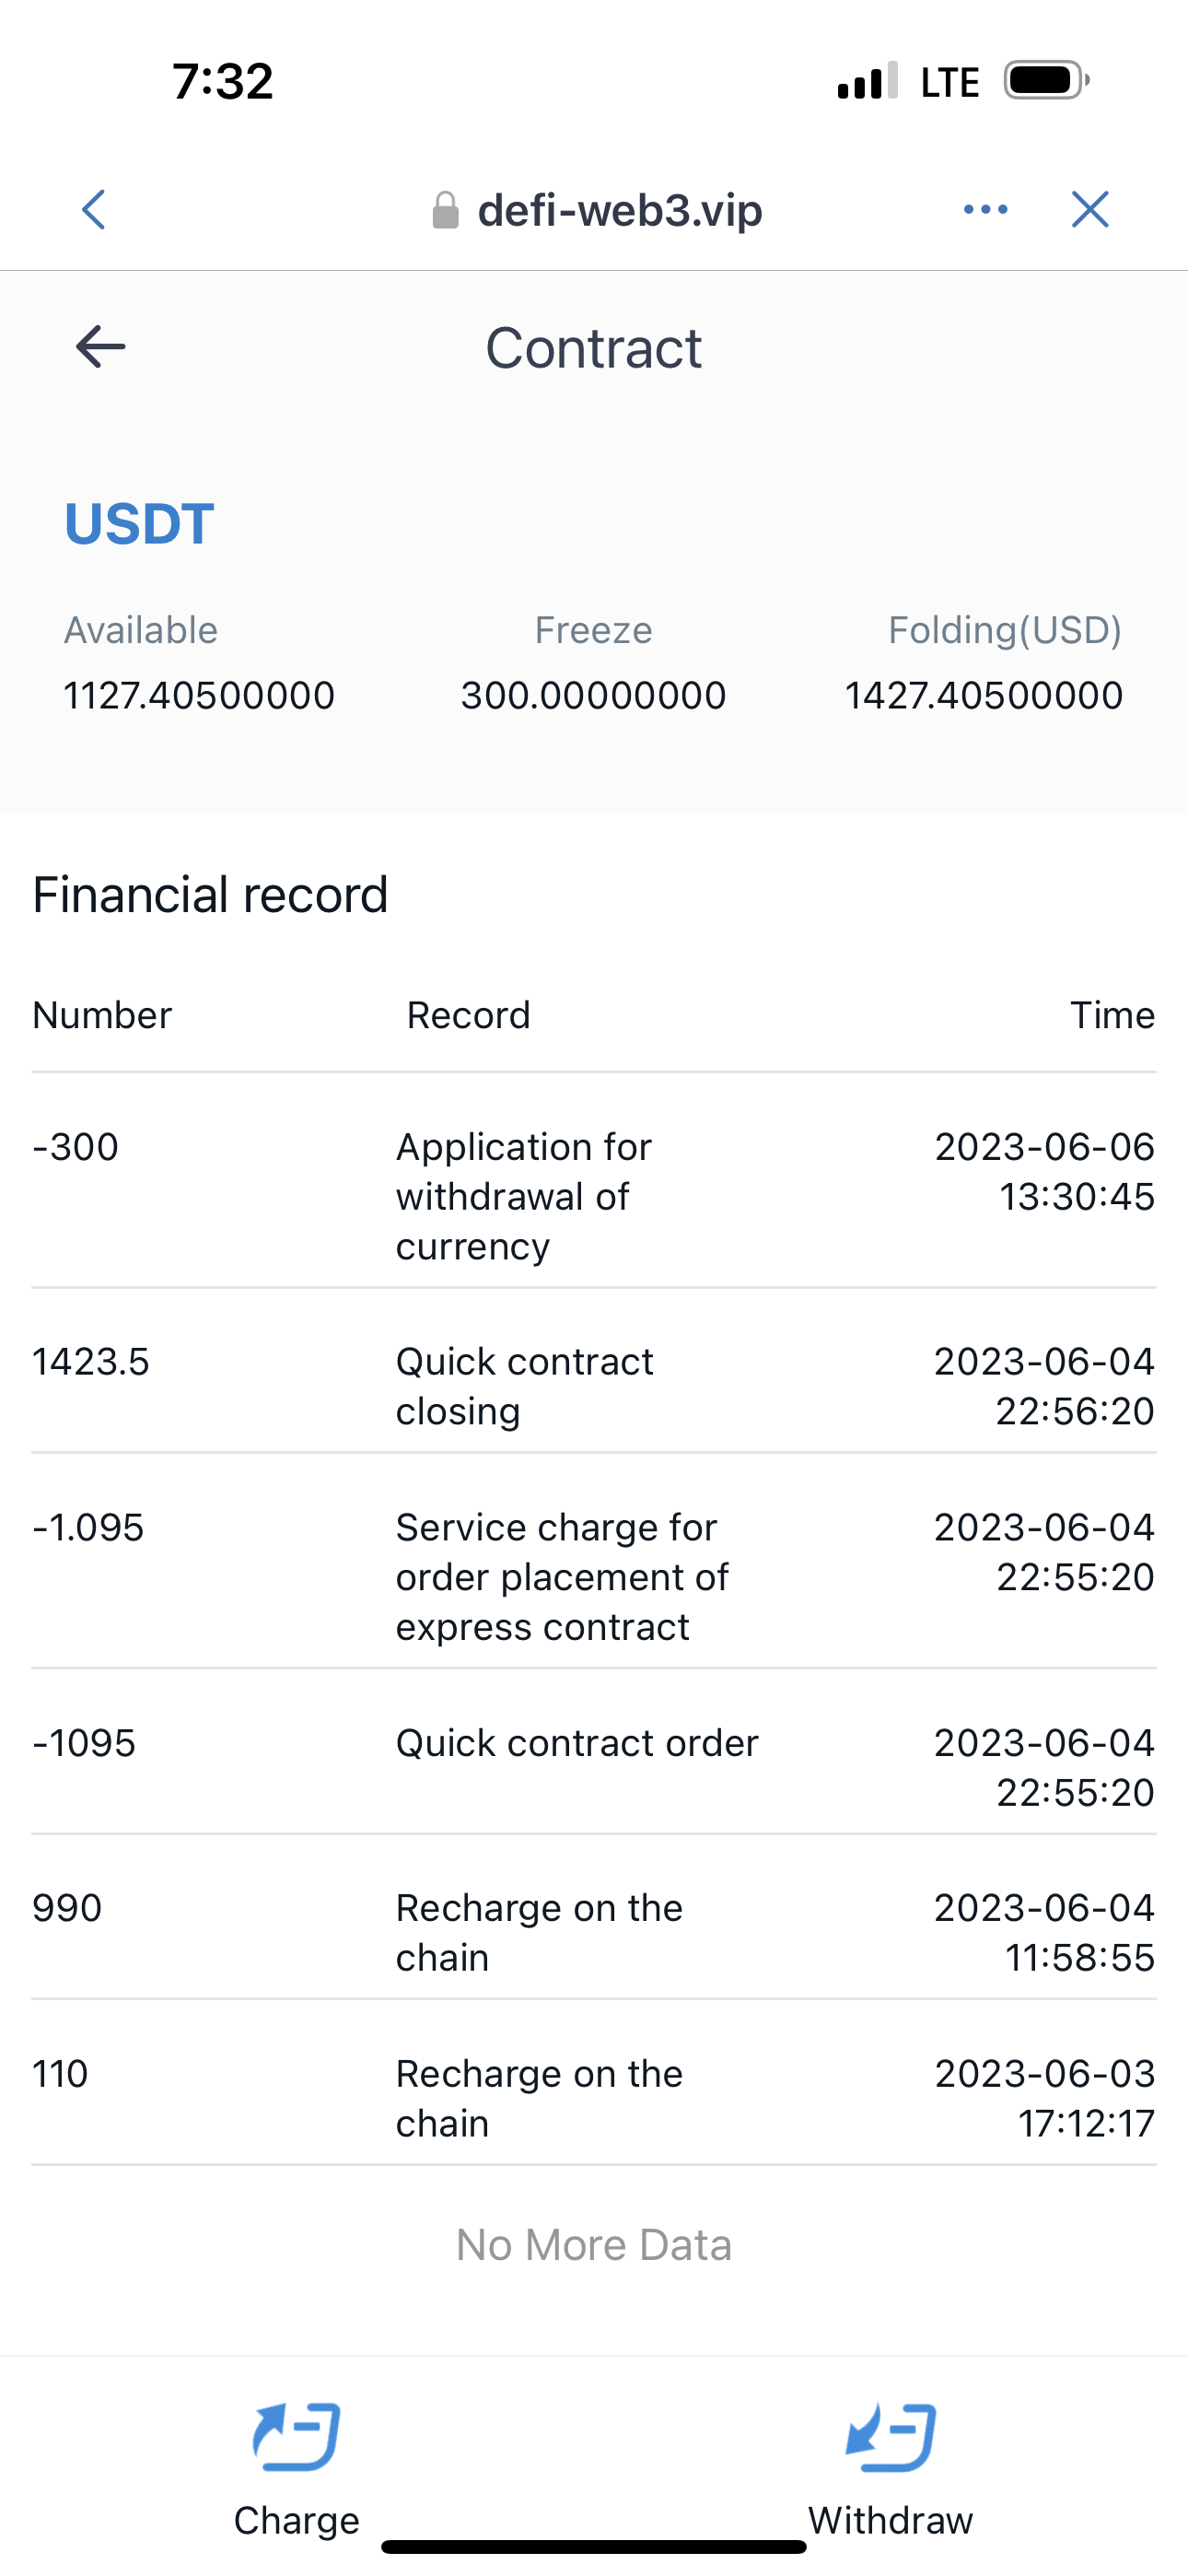This screenshot has height=2576, width=1188.
Task: Tap the Charge deposit icon
Action: [x=296, y=2437]
